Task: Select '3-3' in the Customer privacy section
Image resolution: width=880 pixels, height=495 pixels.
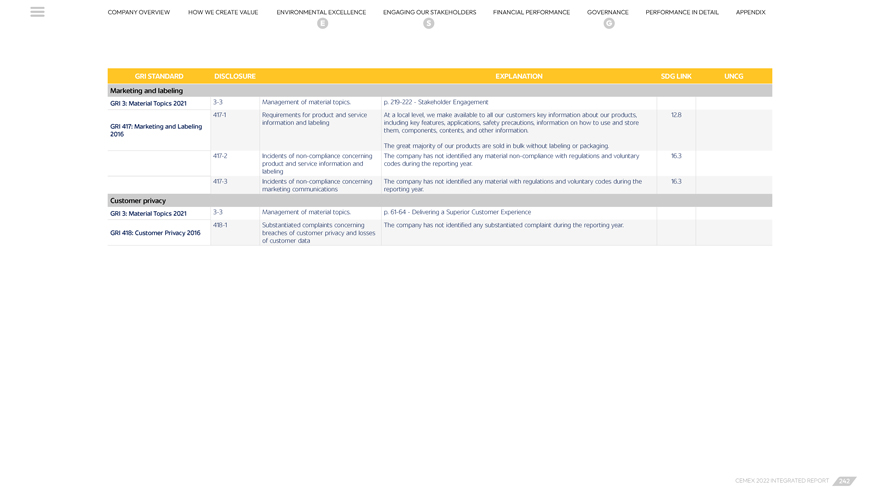Action: (218, 212)
